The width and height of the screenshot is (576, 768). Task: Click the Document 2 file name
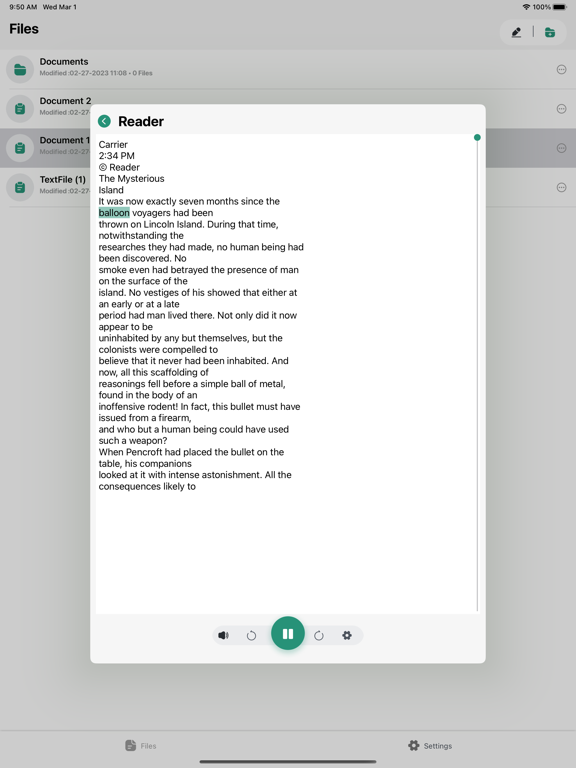click(x=65, y=101)
